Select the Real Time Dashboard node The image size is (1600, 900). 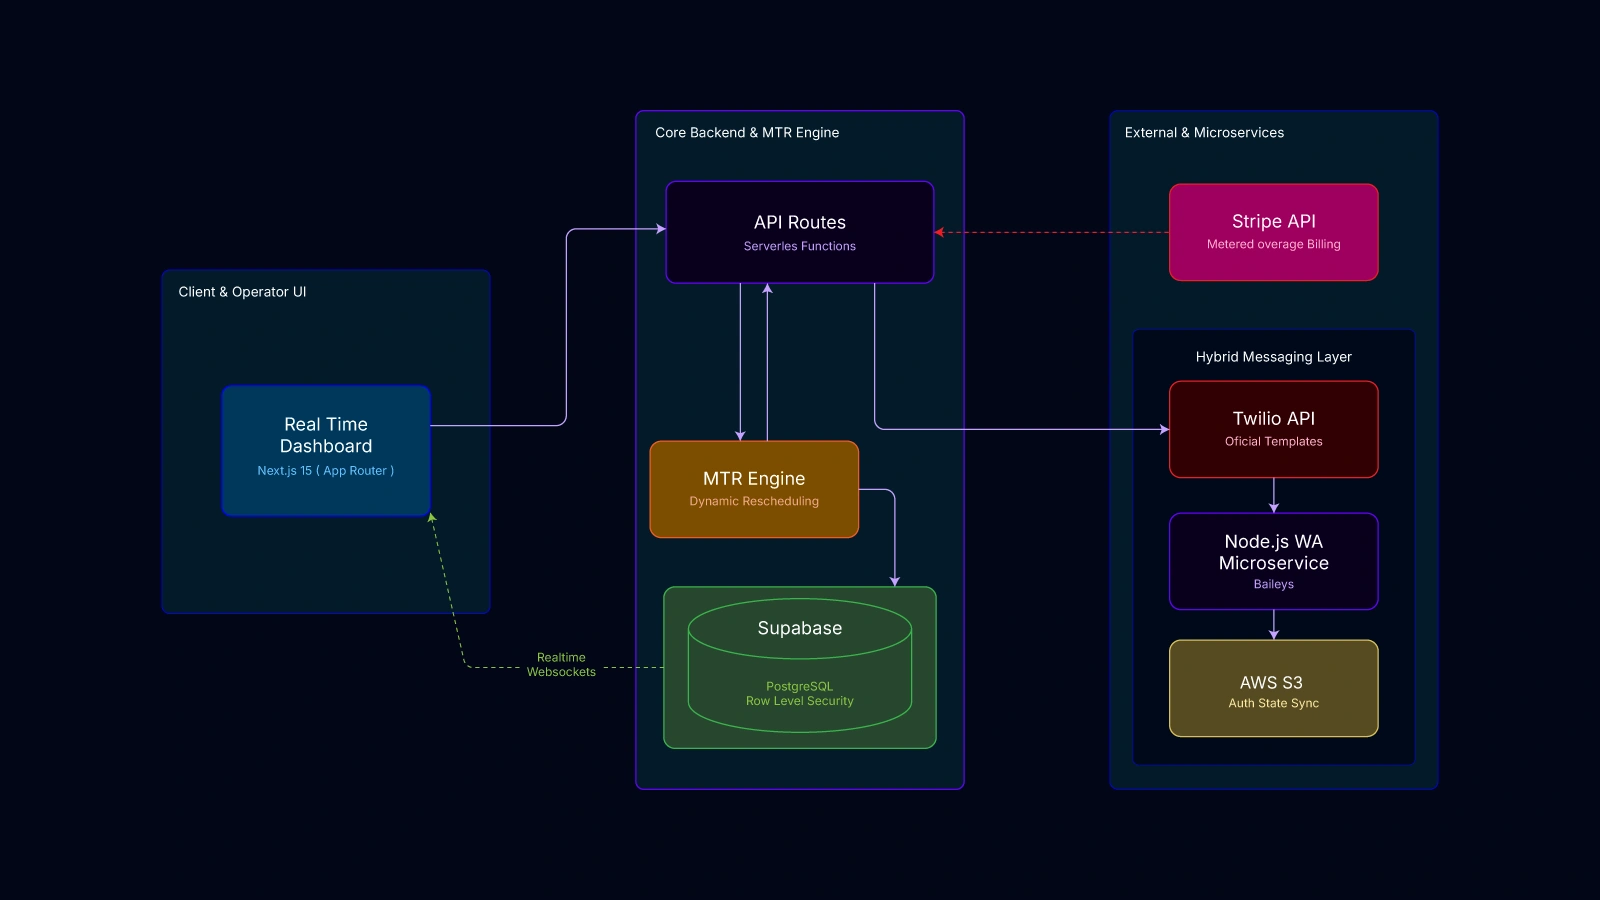(x=326, y=451)
